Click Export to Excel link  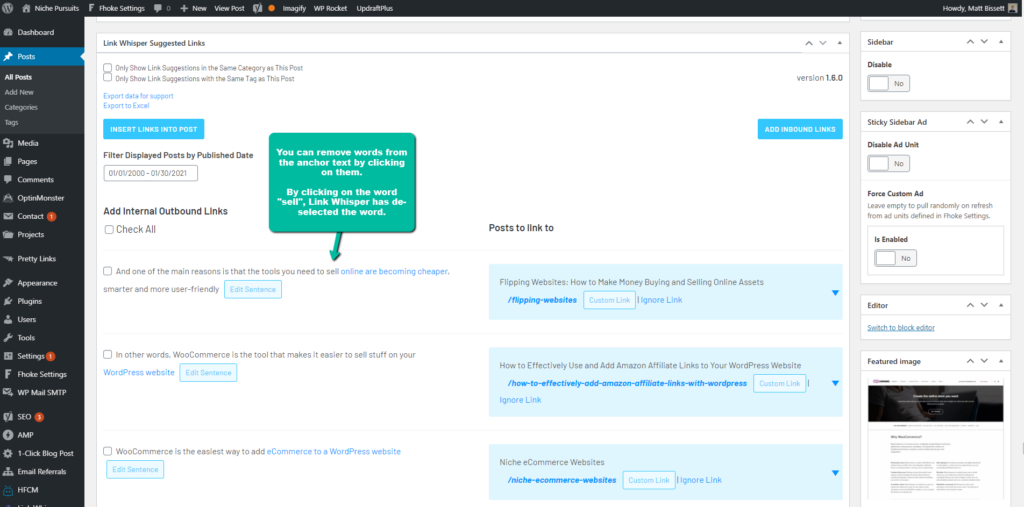coord(126,105)
